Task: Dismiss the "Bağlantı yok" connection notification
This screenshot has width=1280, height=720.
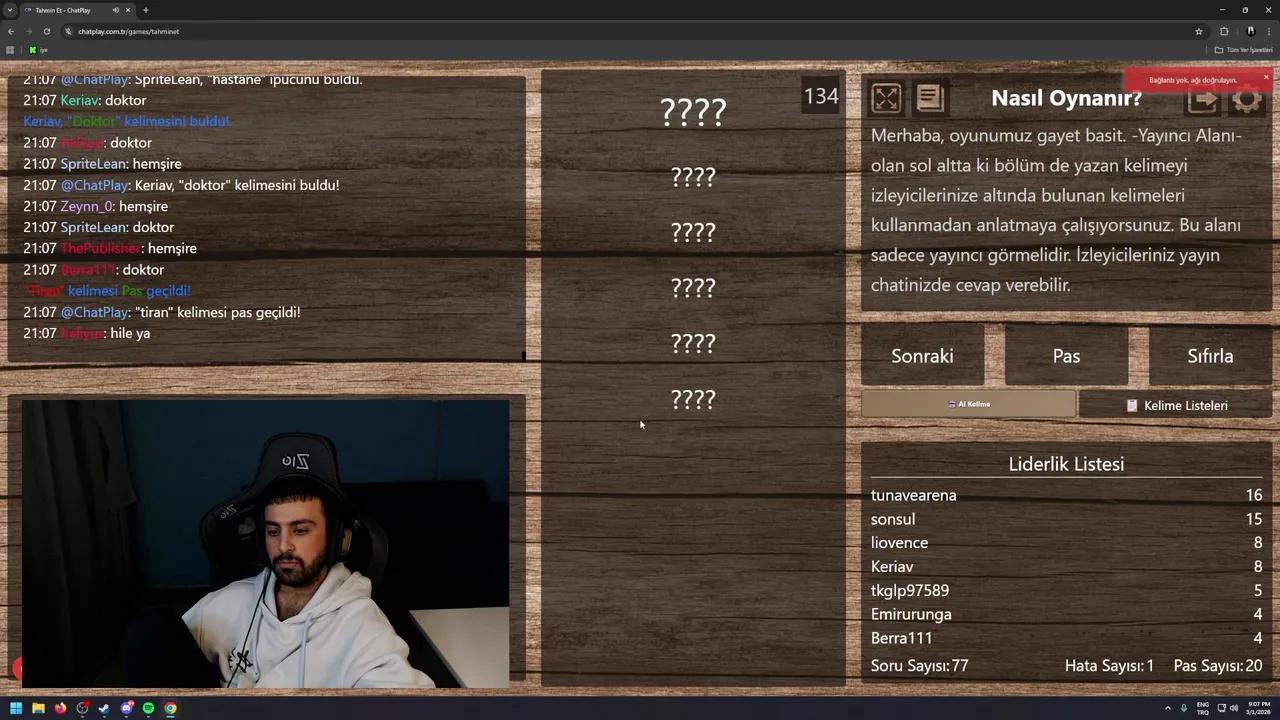Action: 1266,77
